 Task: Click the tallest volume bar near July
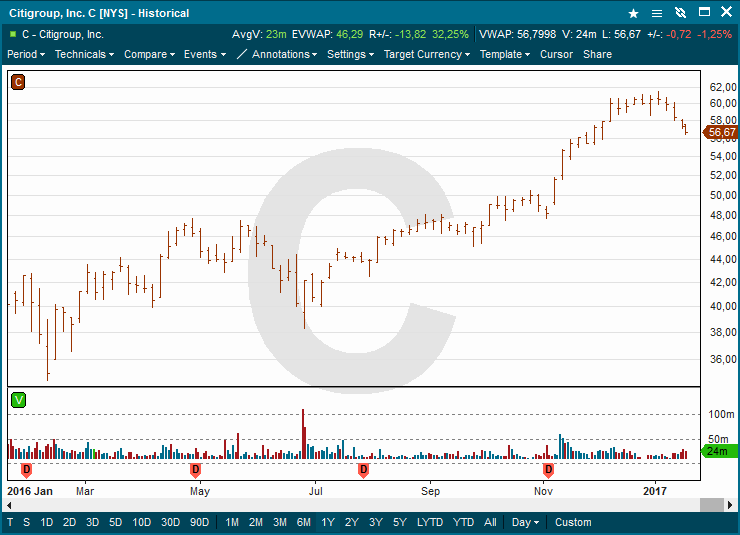[303, 434]
